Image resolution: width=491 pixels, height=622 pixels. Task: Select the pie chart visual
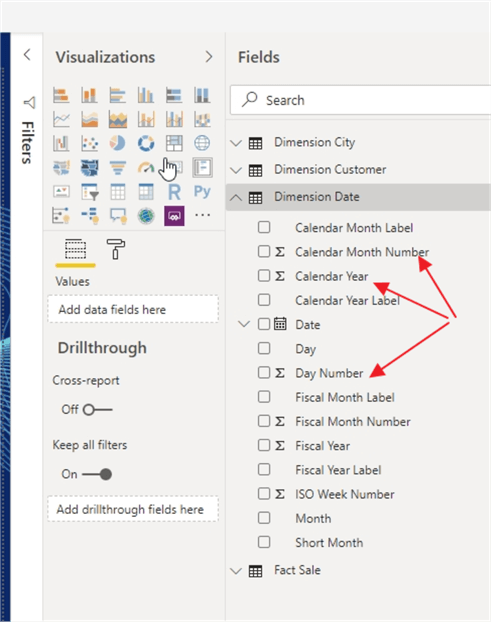pyautogui.click(x=118, y=144)
